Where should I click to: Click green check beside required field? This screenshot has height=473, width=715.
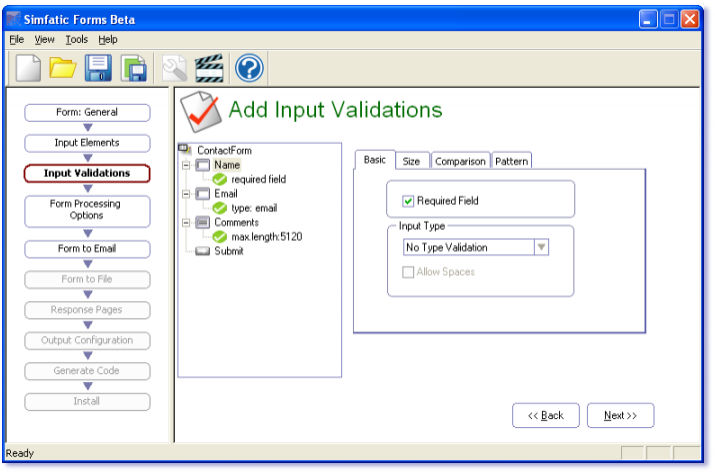click(220, 180)
